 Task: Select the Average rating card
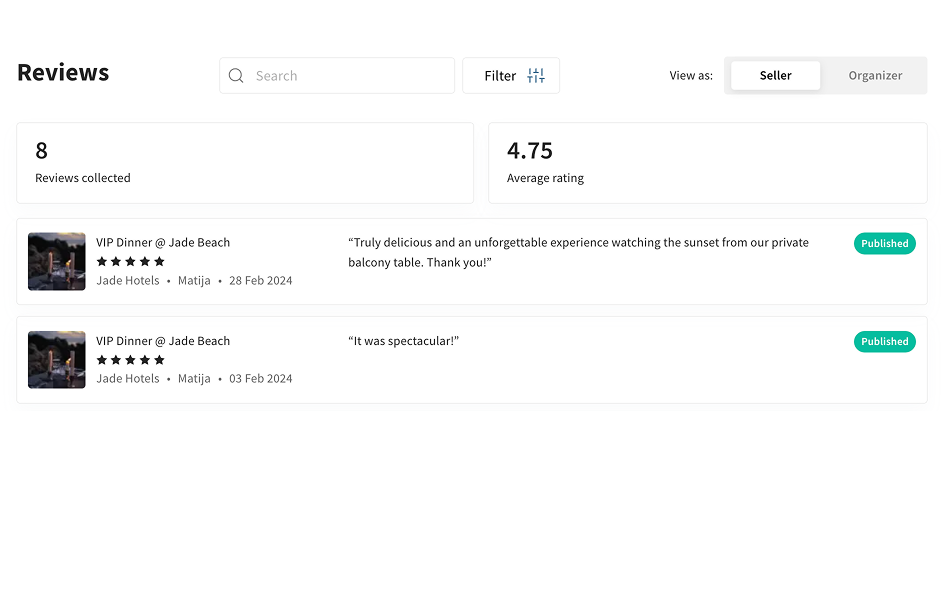(707, 163)
